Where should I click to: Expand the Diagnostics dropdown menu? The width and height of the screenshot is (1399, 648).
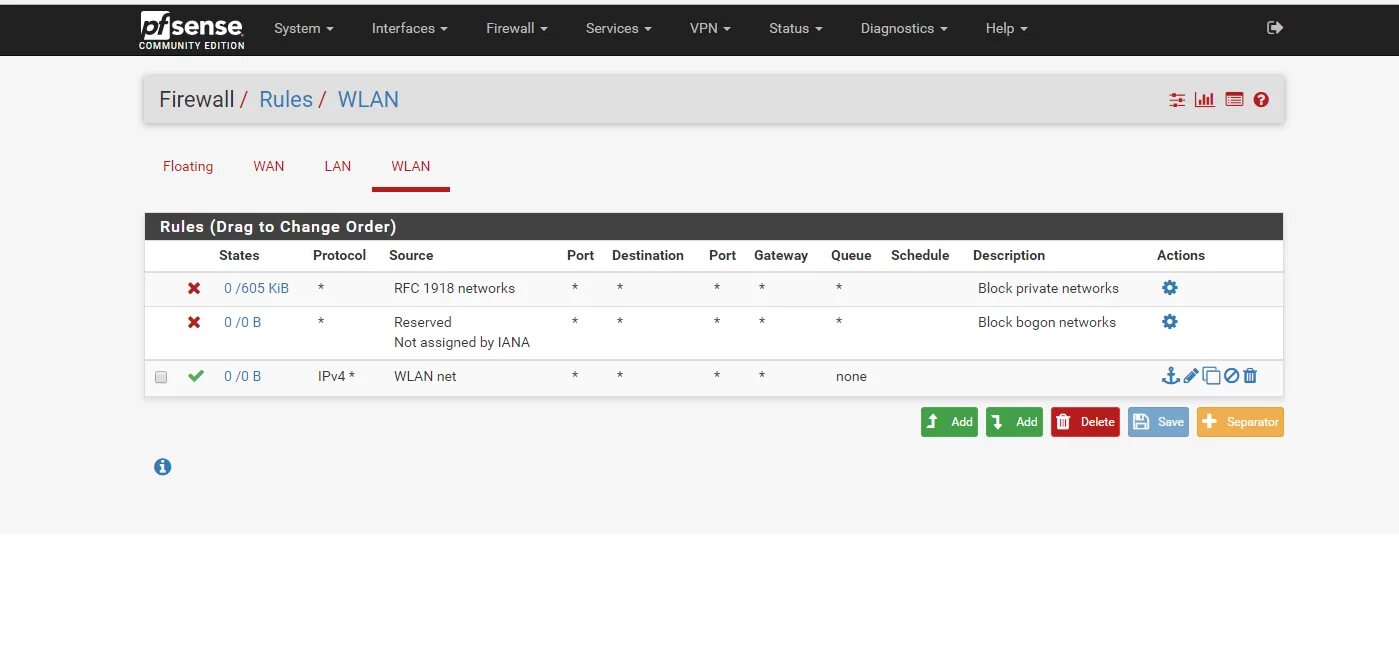coord(904,28)
